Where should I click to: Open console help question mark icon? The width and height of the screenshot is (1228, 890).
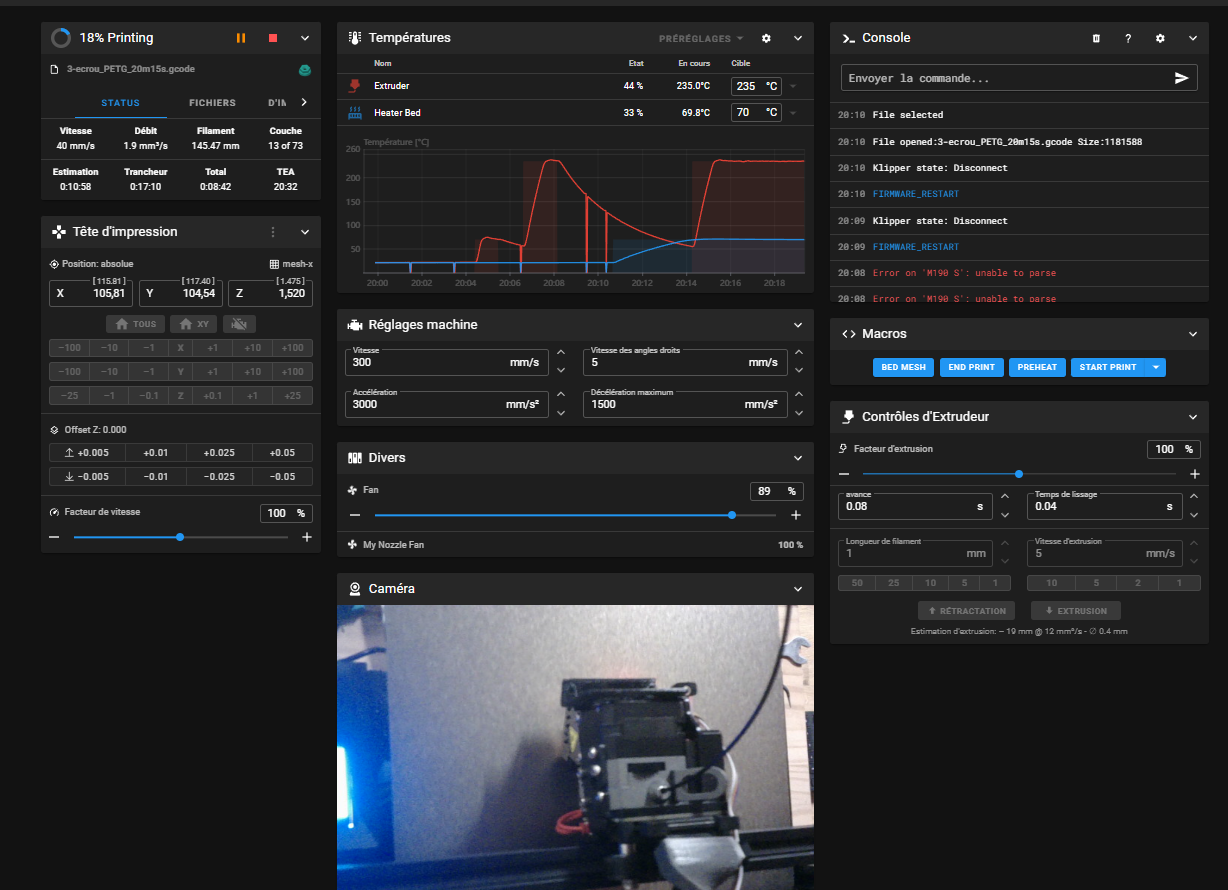pos(1128,38)
